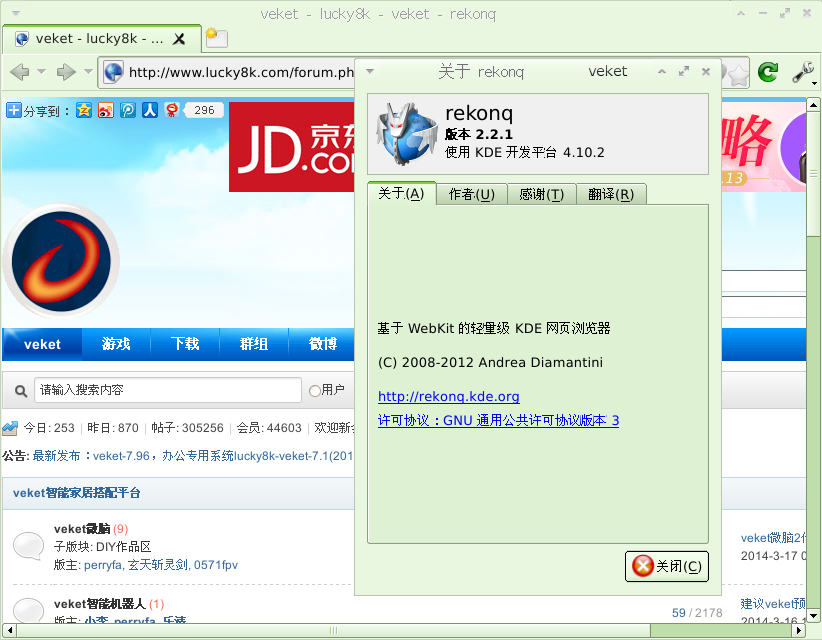Click the horizontal scrollbar right arrow
Image resolution: width=822 pixels, height=640 pixels.
click(798, 631)
